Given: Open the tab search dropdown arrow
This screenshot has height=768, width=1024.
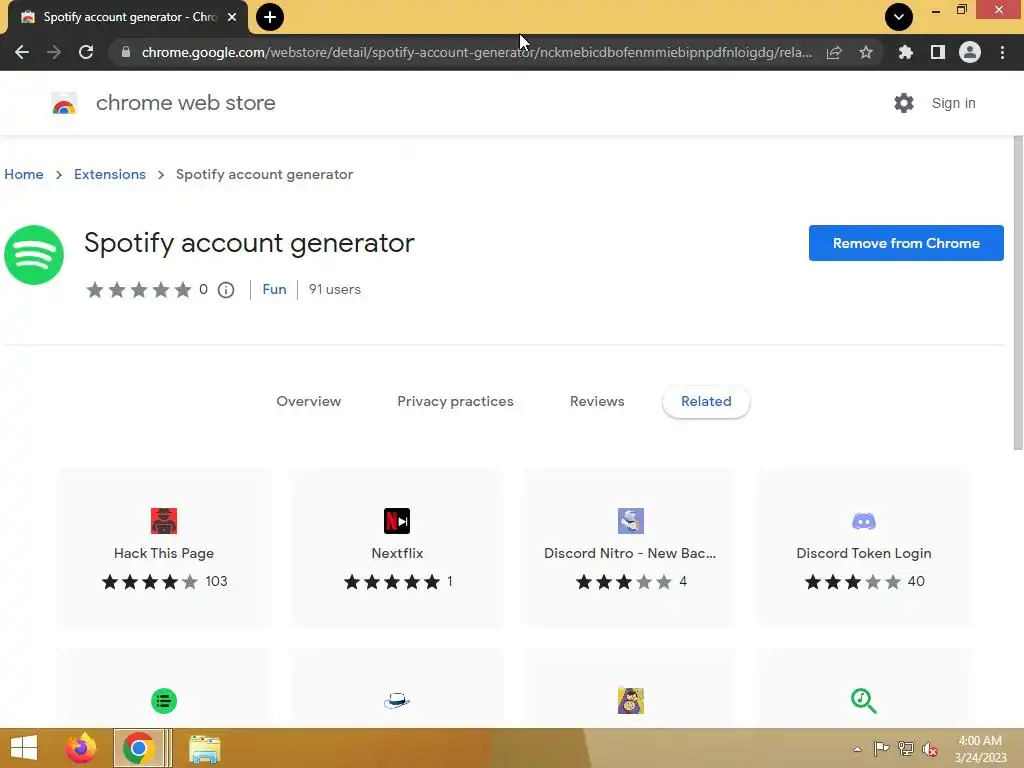Looking at the screenshot, I should point(899,17).
